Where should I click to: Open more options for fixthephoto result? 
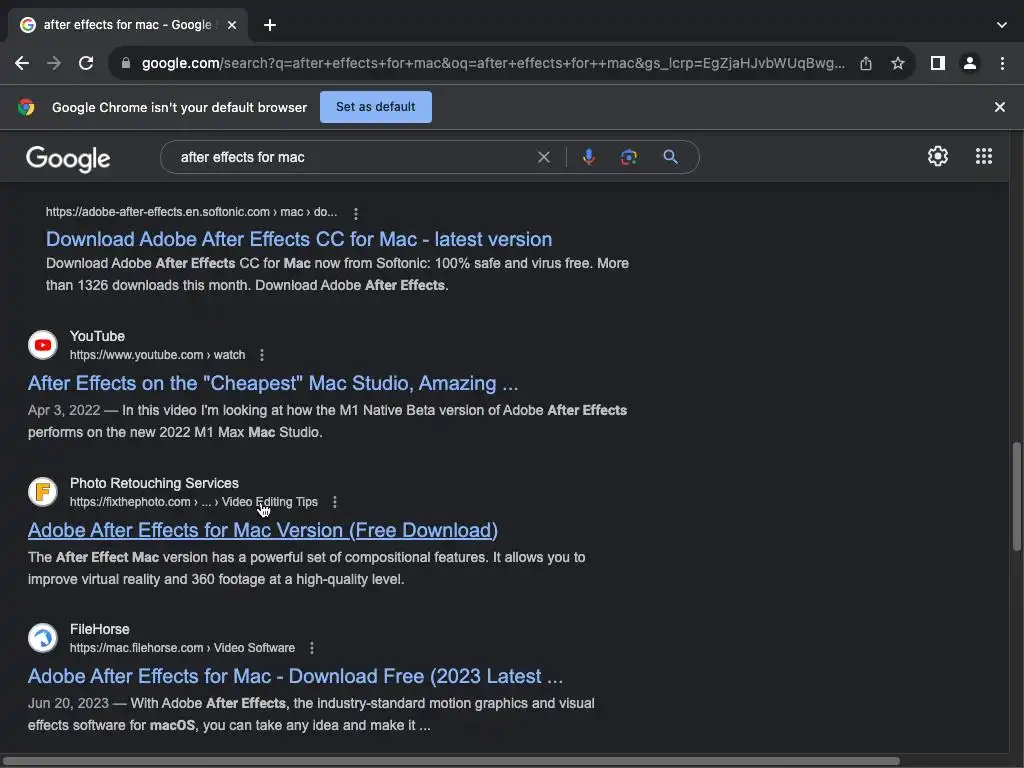point(334,502)
